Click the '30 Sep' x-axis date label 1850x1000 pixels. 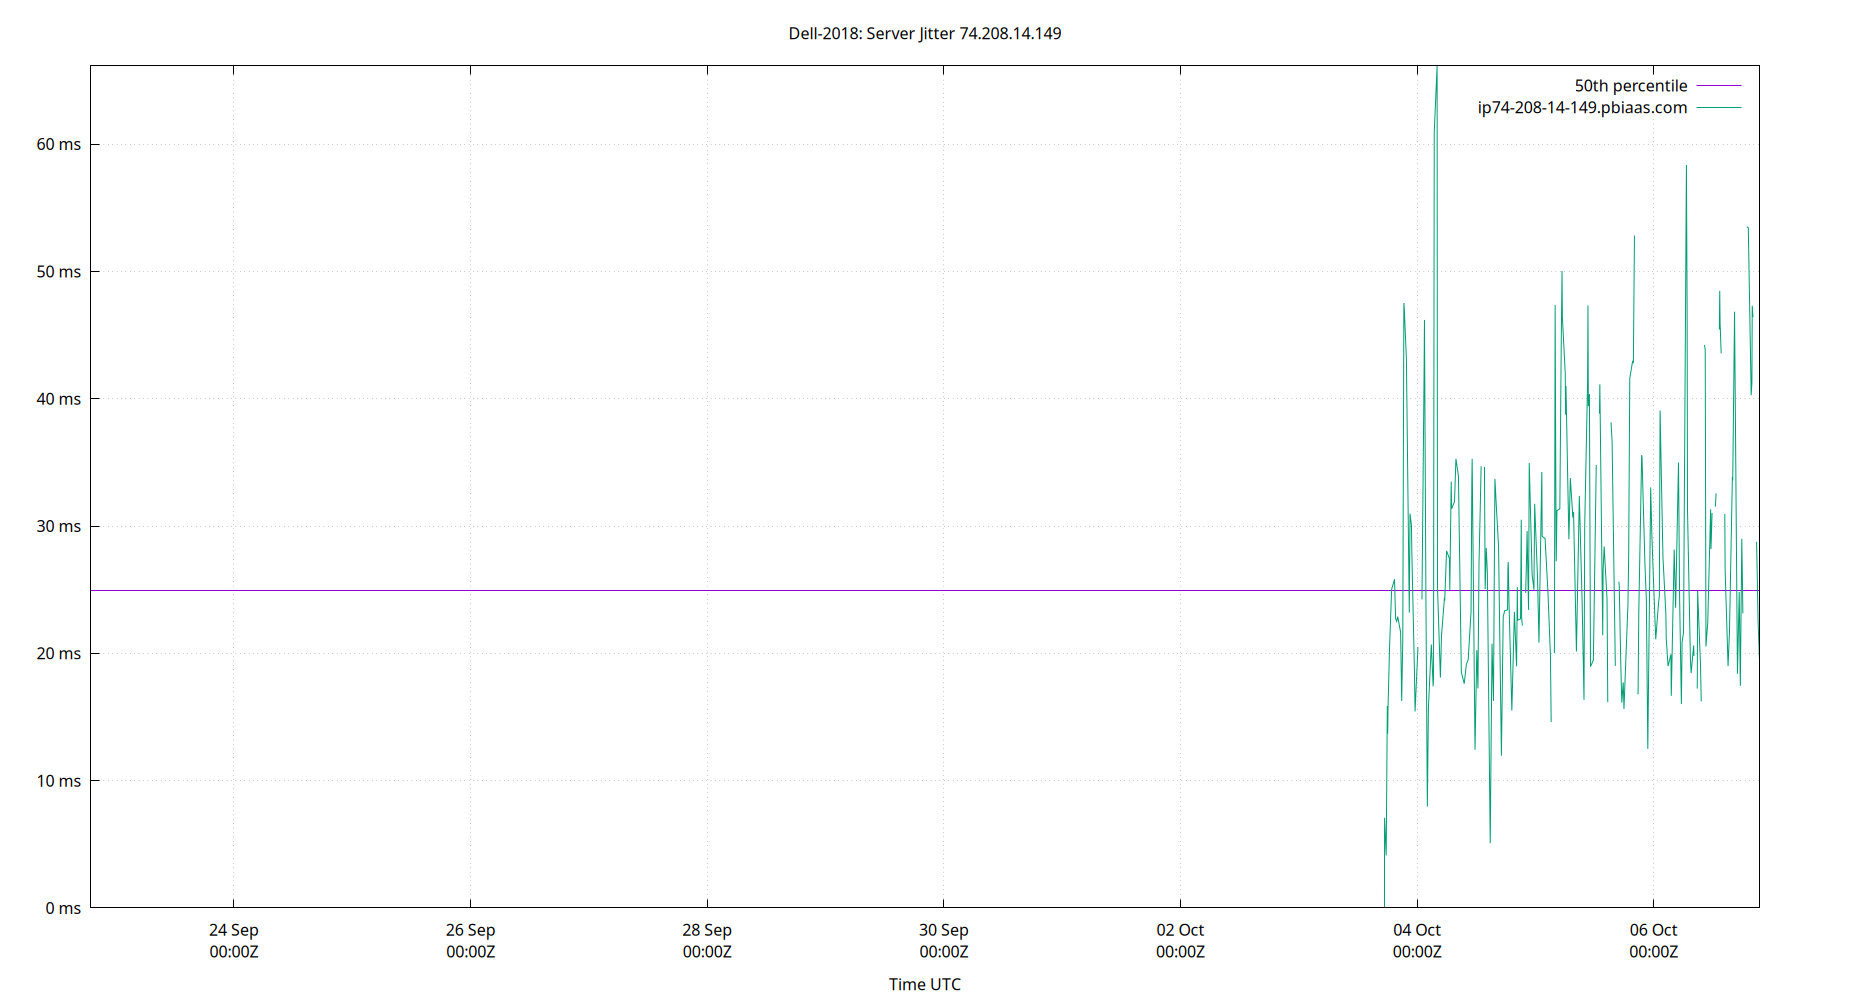click(944, 930)
